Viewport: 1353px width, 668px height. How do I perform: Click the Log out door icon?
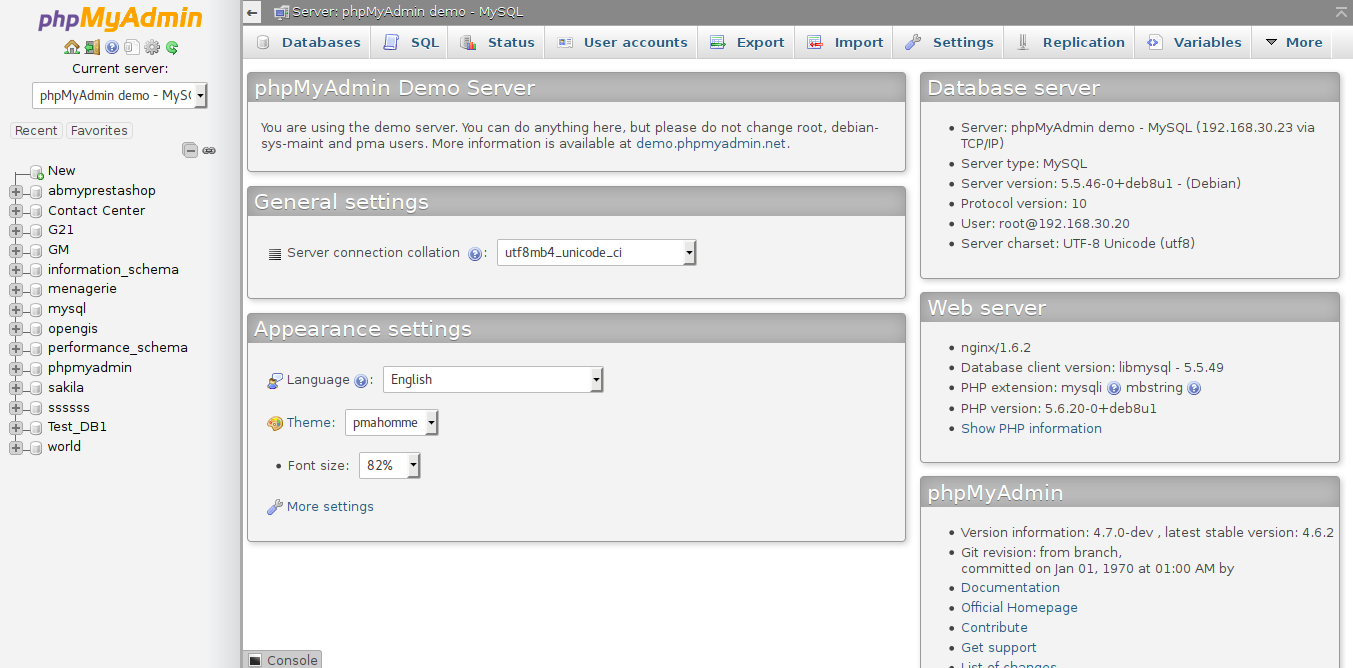(x=92, y=47)
